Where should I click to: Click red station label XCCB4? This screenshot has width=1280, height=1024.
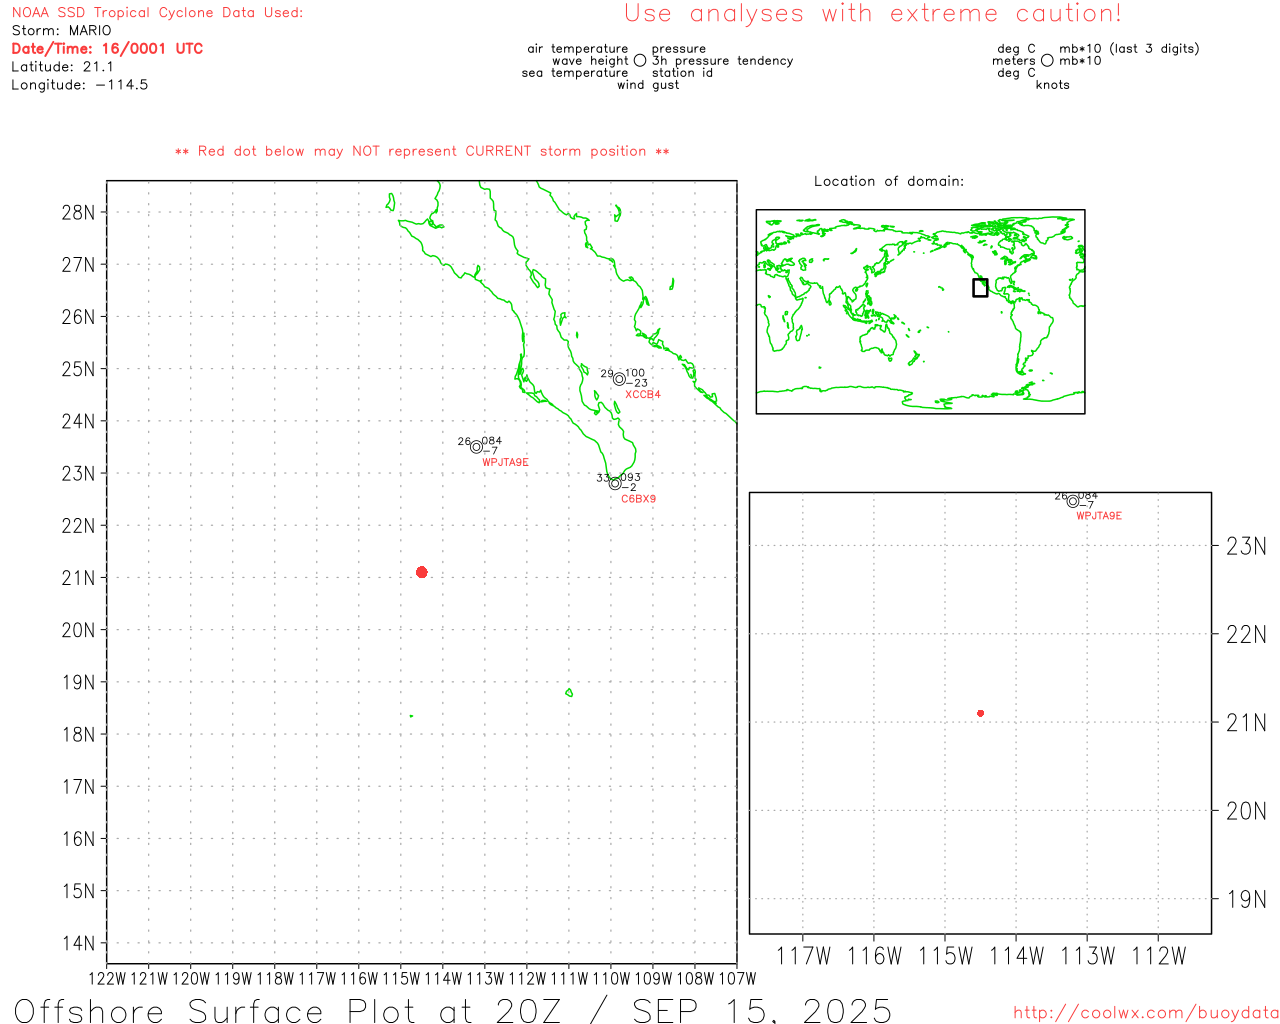(643, 394)
